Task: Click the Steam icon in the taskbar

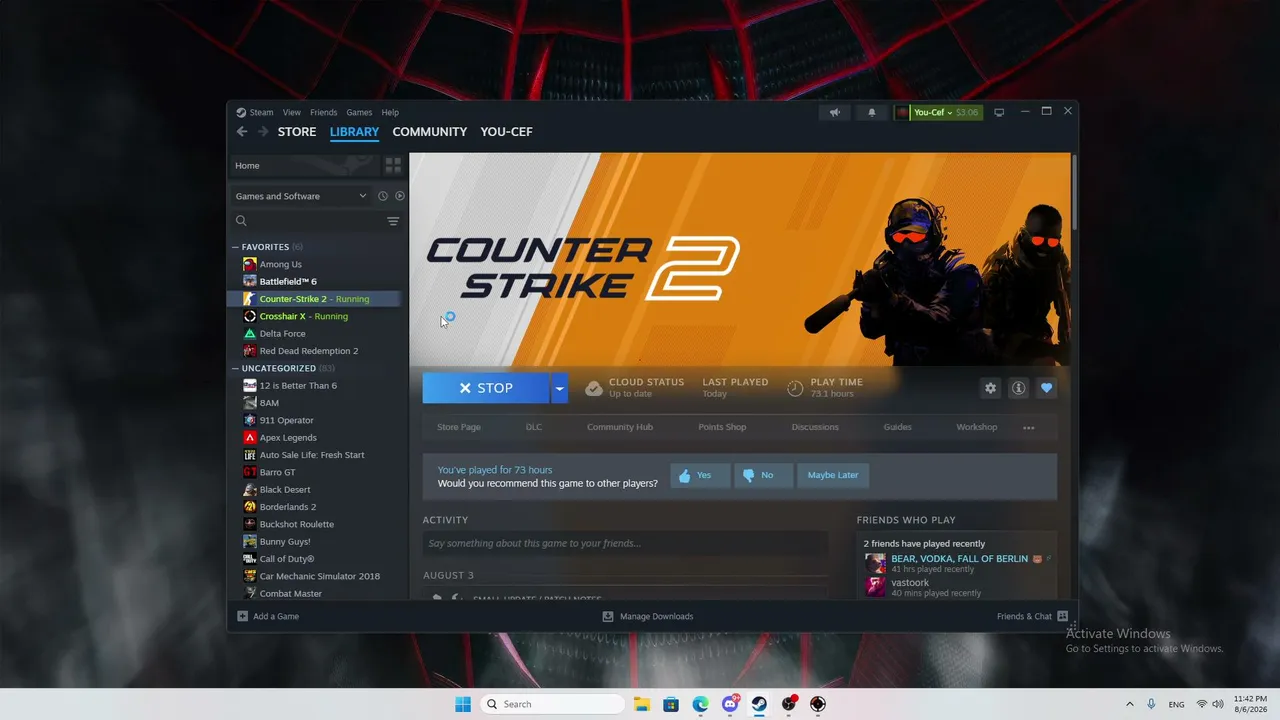Action: (759, 704)
